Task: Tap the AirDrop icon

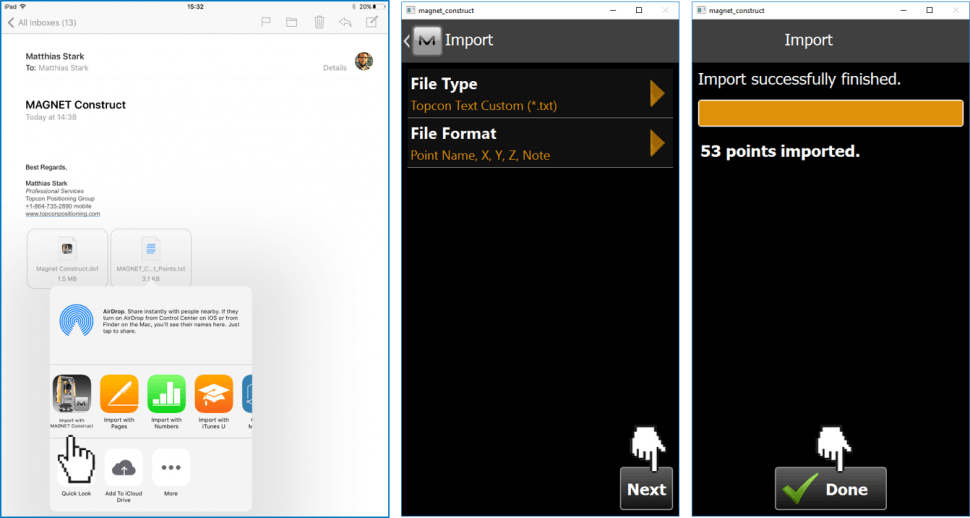Action: [76, 319]
